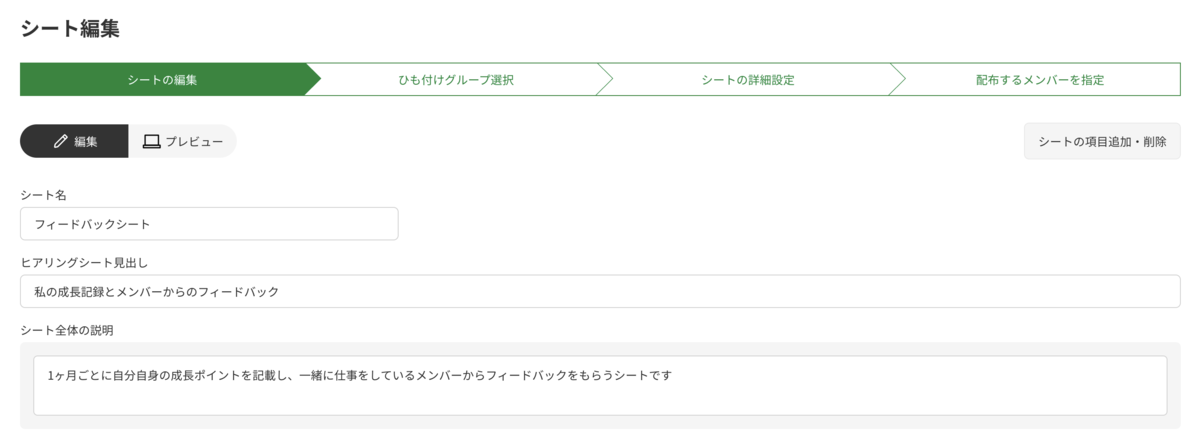Go to the ひも付けグループ選択 step
The height and width of the screenshot is (444, 1200).
click(456, 80)
